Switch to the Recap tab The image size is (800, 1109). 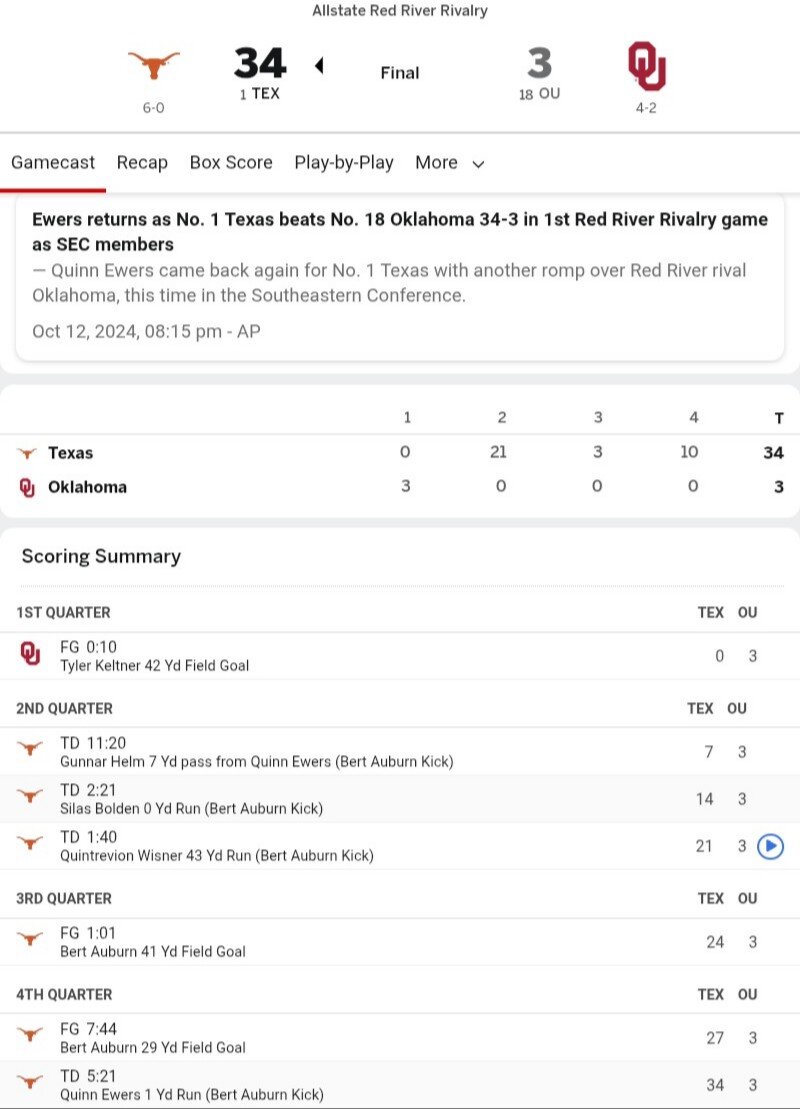click(x=142, y=163)
